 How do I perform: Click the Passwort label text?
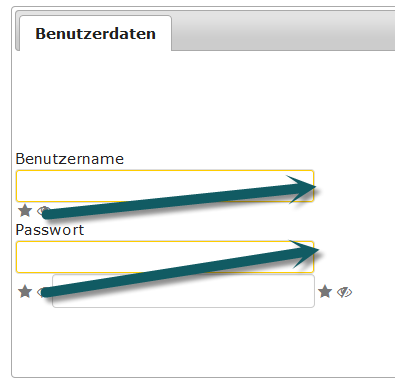click(50, 230)
